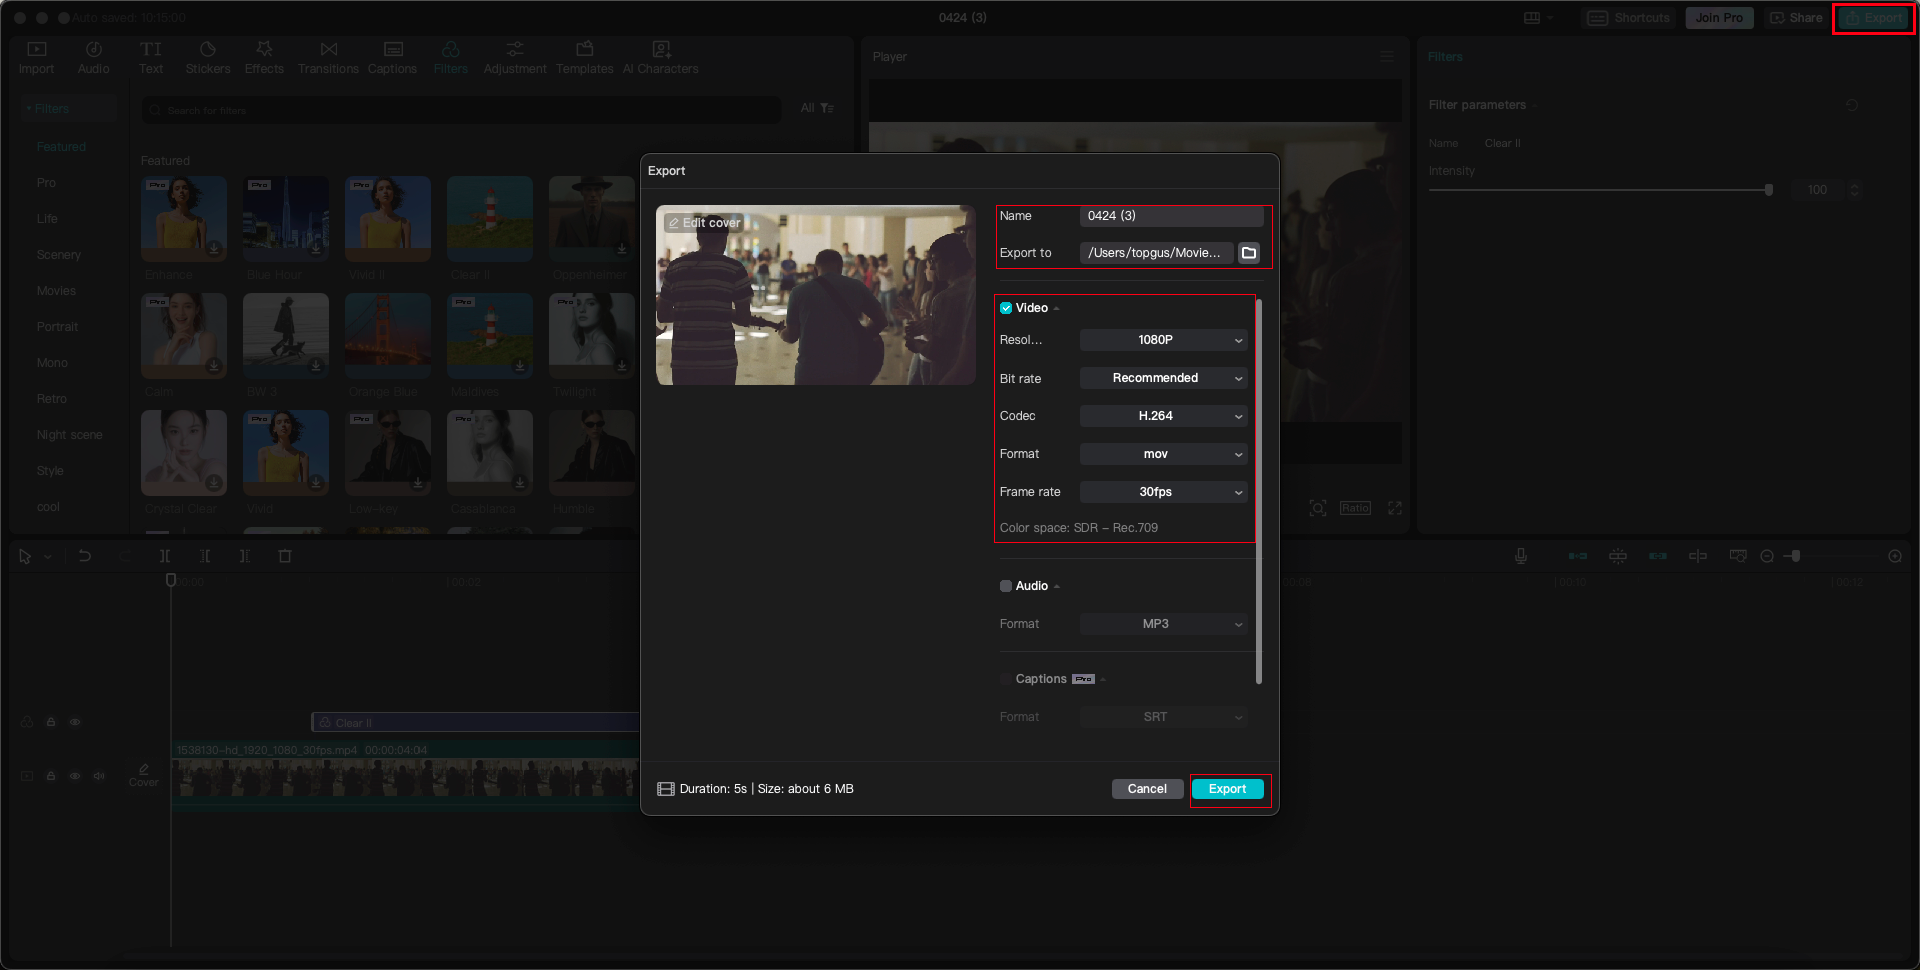The width and height of the screenshot is (1920, 970).
Task: Open the Player panel menu icon
Action: tap(1387, 57)
